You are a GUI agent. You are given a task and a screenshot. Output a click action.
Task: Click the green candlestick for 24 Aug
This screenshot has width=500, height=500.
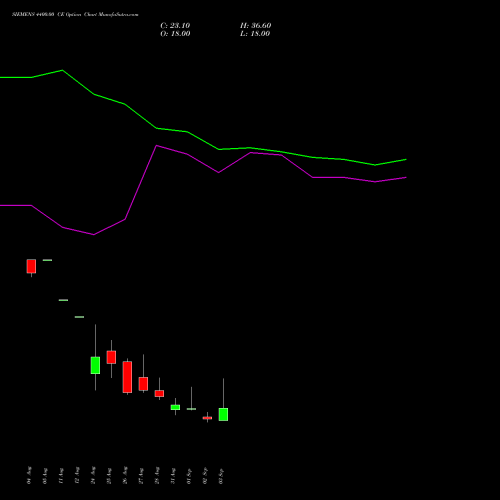pyautogui.click(x=95, y=365)
